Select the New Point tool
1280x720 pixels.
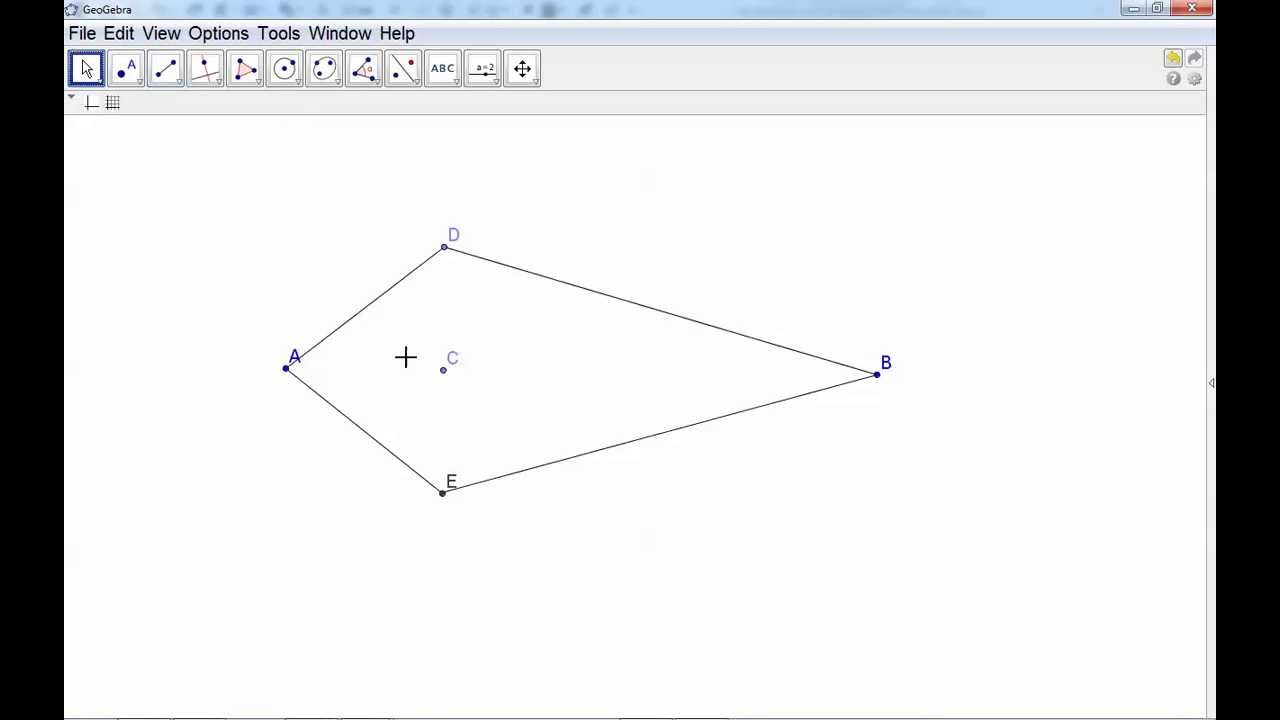click(x=126, y=69)
